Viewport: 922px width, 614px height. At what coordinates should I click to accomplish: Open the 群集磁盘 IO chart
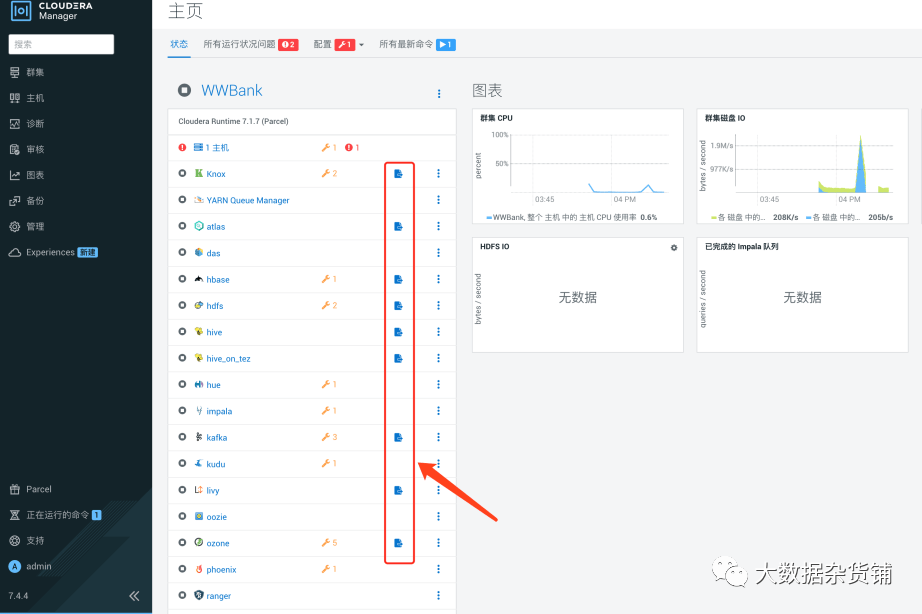click(x=802, y=166)
